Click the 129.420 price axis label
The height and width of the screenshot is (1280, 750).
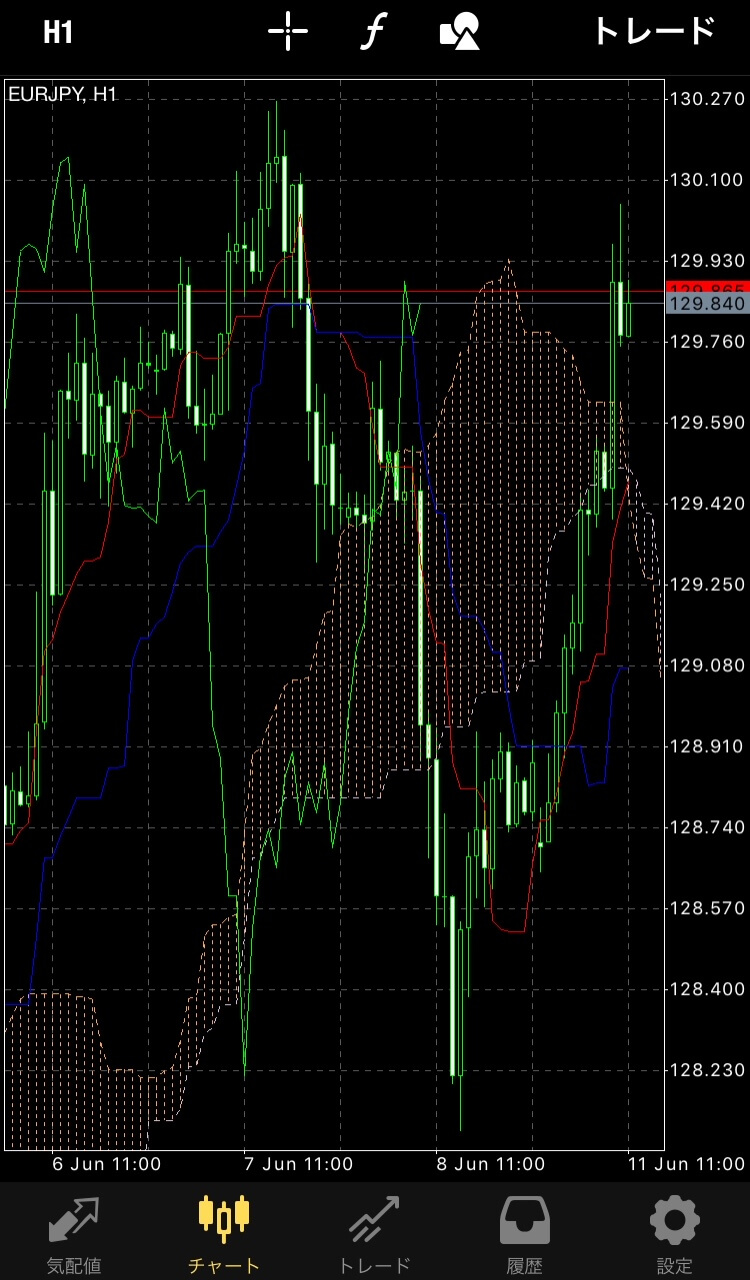[707, 504]
